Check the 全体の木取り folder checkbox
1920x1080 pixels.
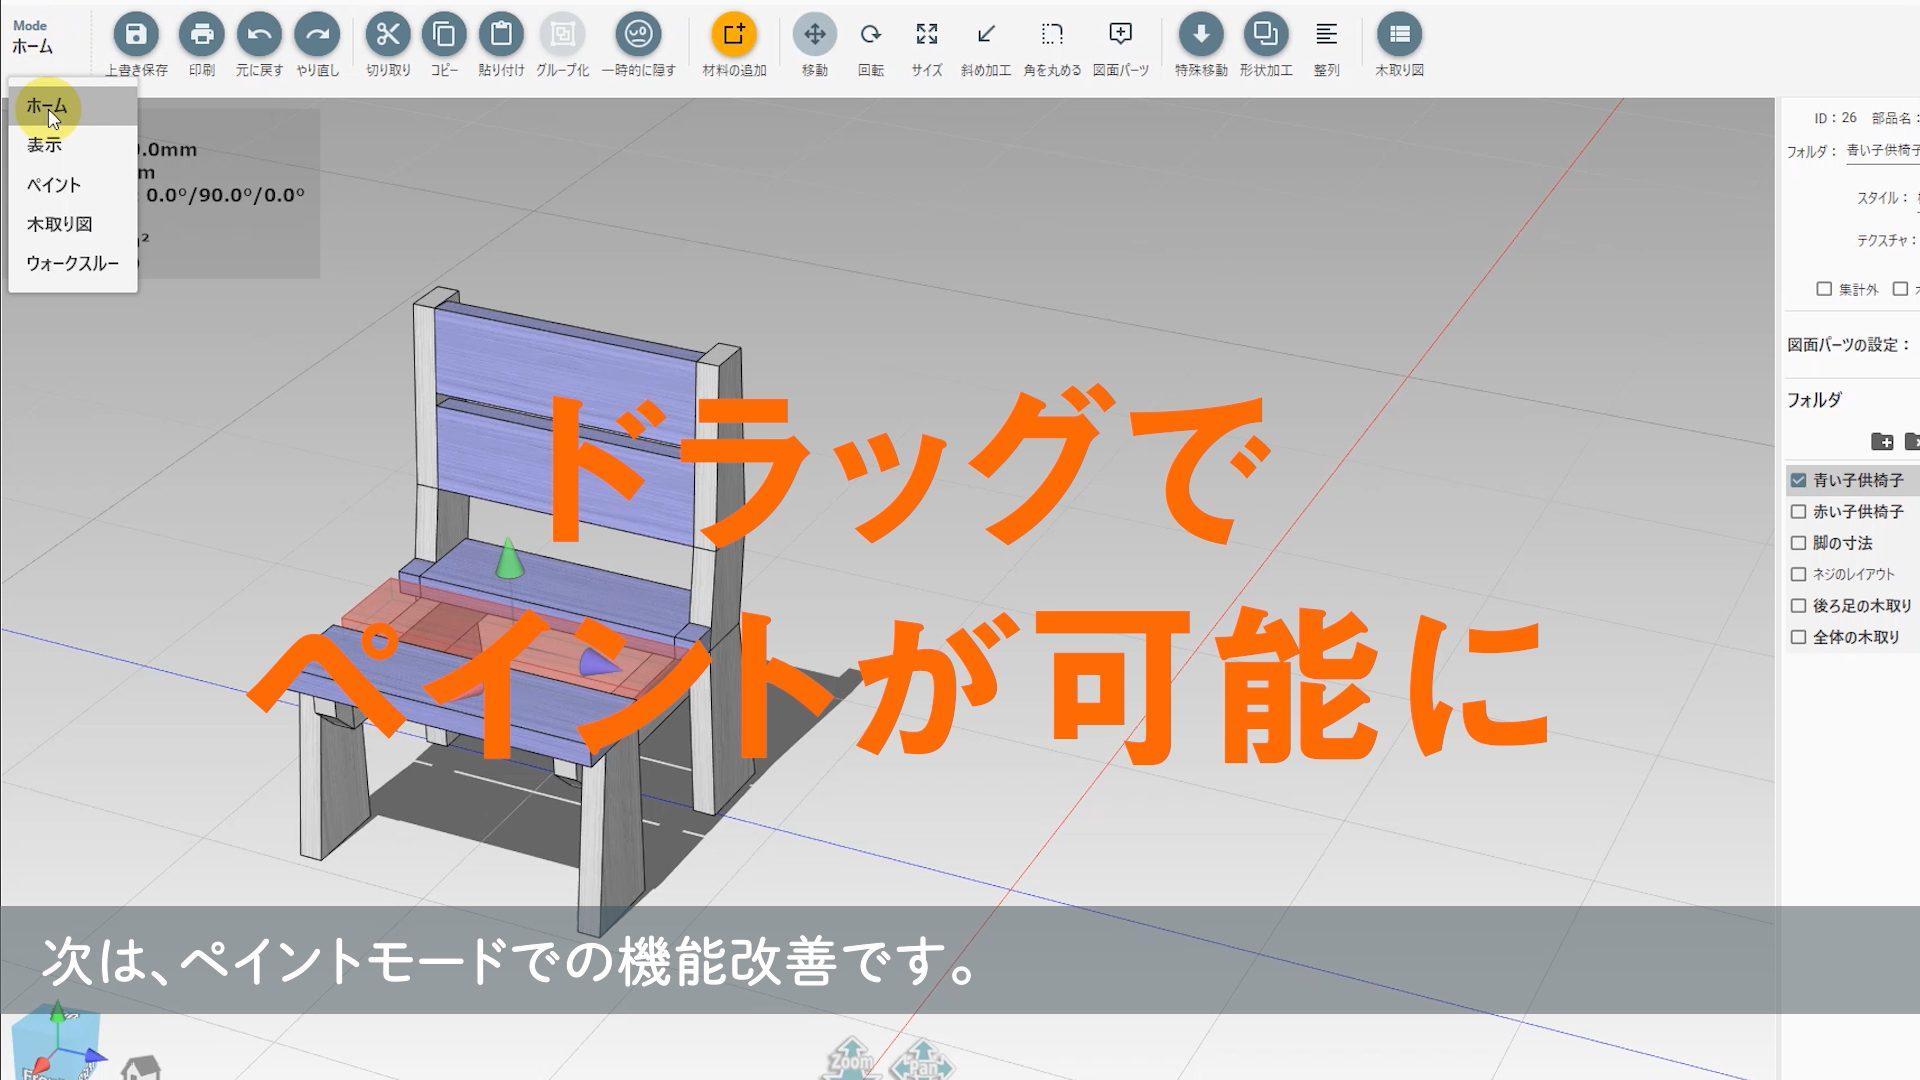click(1798, 637)
